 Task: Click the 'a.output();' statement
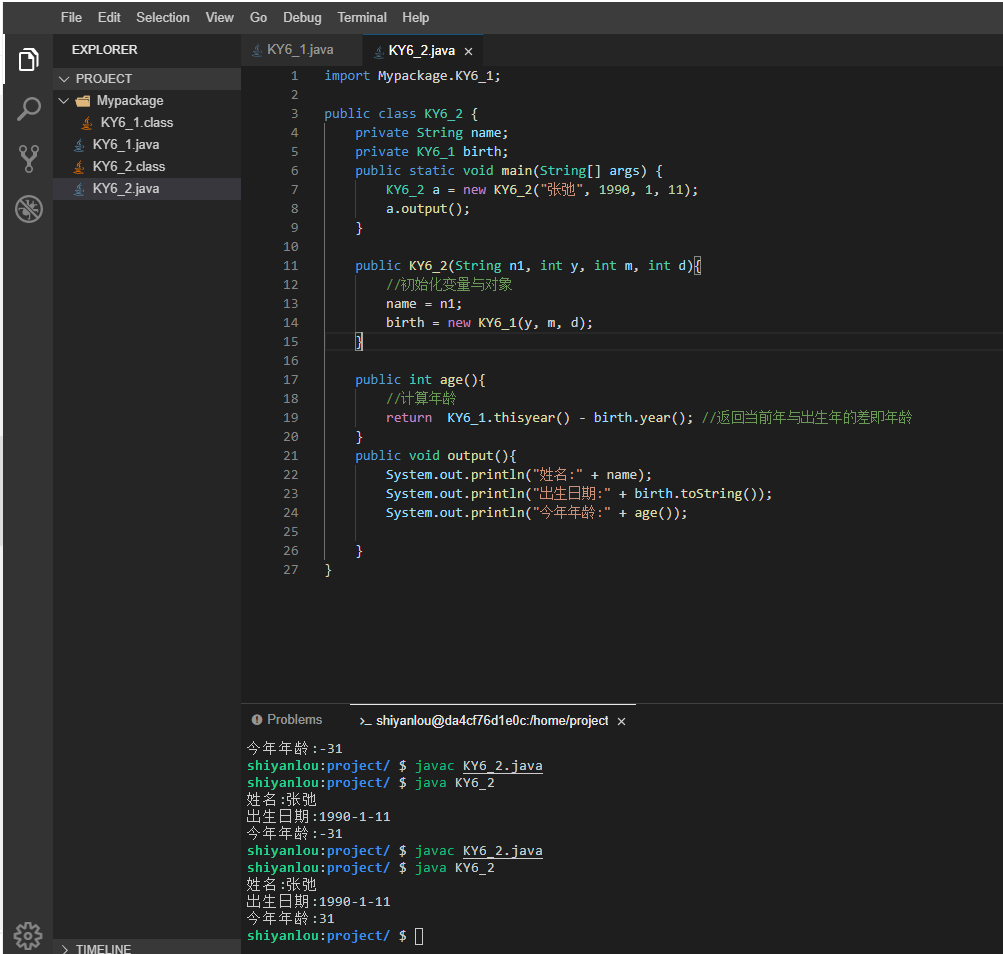pyautogui.click(x=428, y=209)
